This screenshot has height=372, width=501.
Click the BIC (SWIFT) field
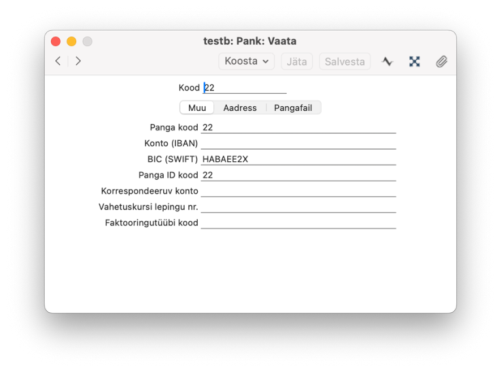point(298,159)
